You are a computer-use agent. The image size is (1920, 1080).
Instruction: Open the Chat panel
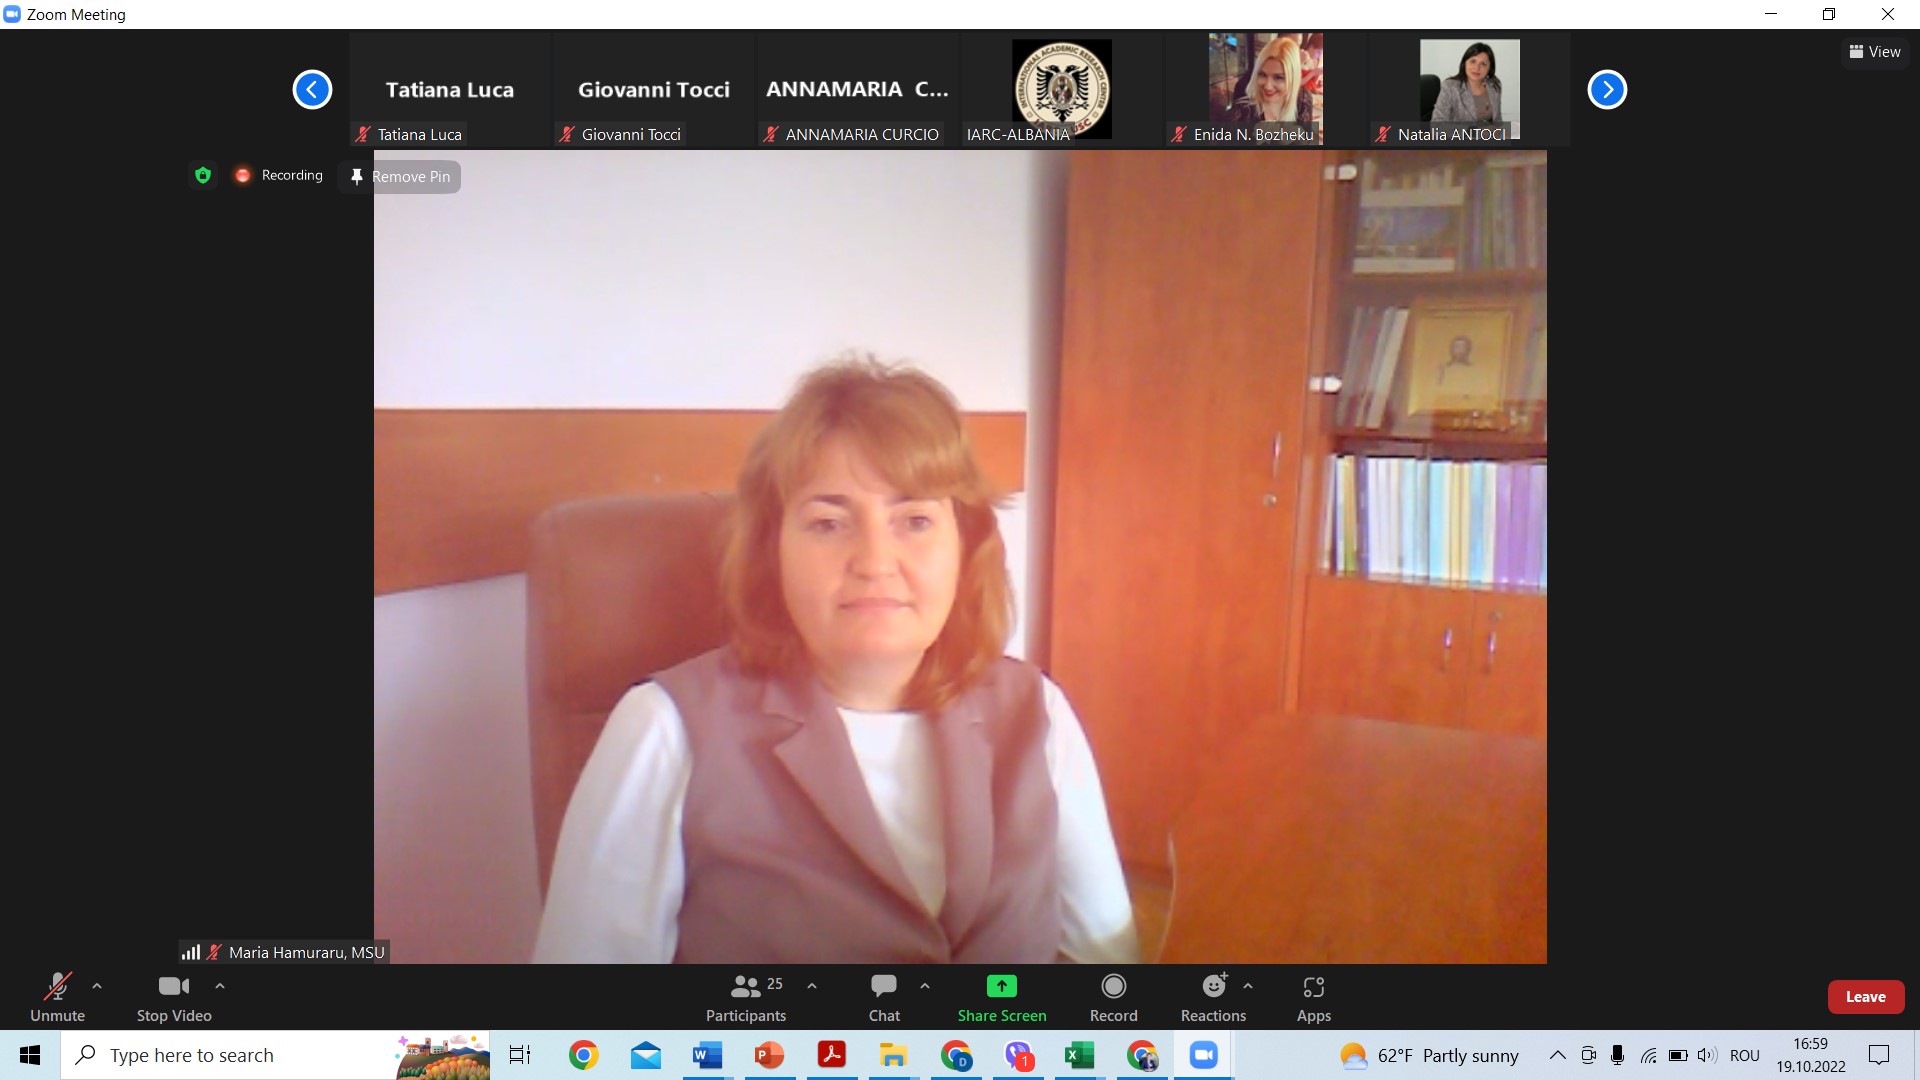(884, 997)
